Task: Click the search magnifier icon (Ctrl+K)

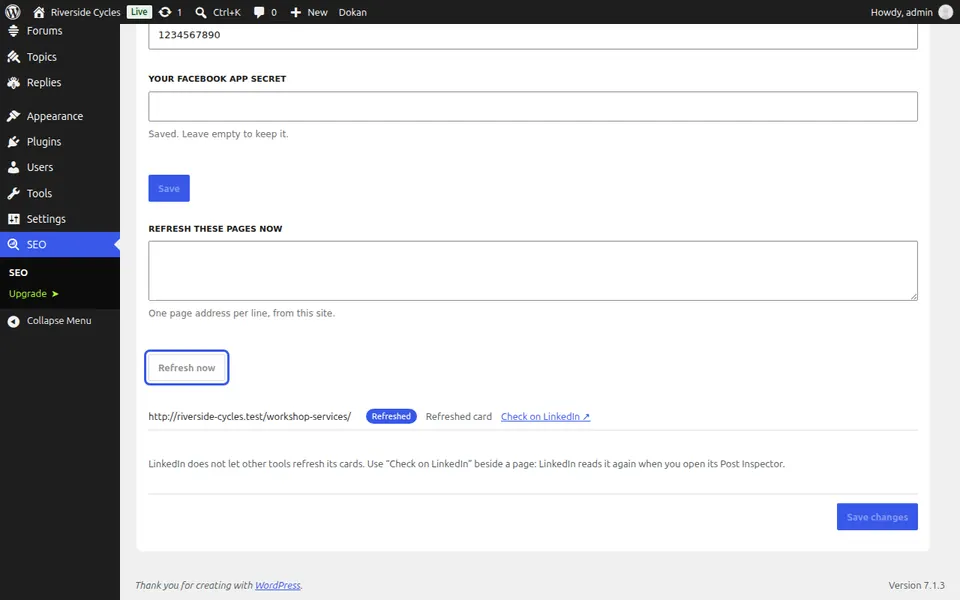Action: click(x=201, y=12)
